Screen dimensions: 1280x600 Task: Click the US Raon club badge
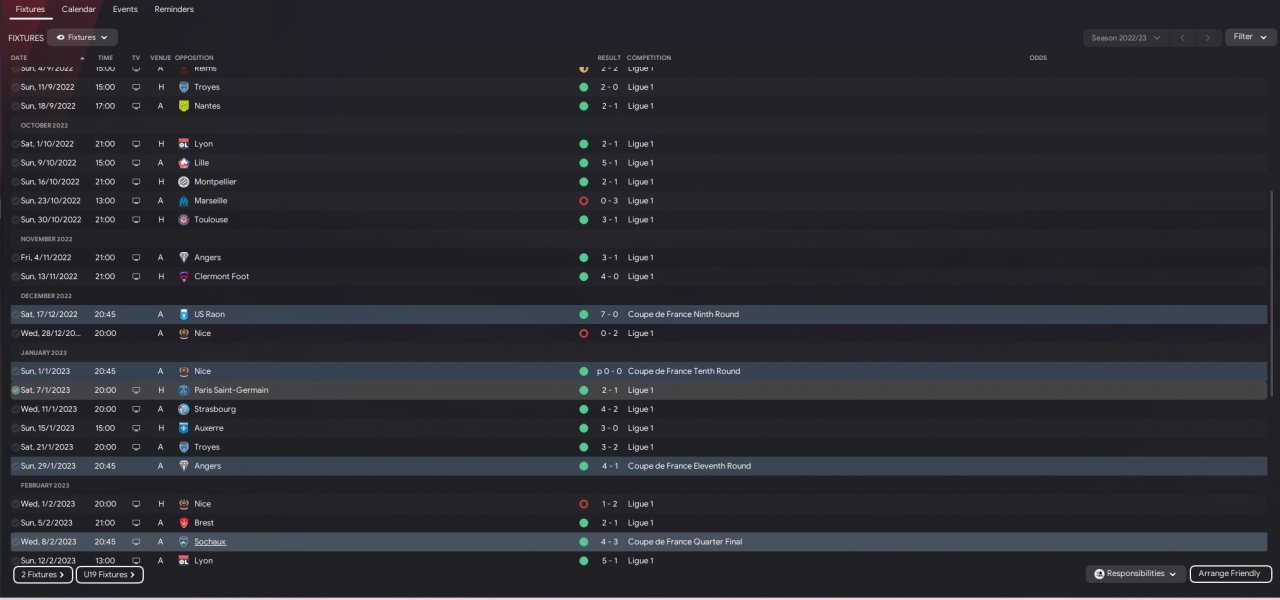coord(184,314)
